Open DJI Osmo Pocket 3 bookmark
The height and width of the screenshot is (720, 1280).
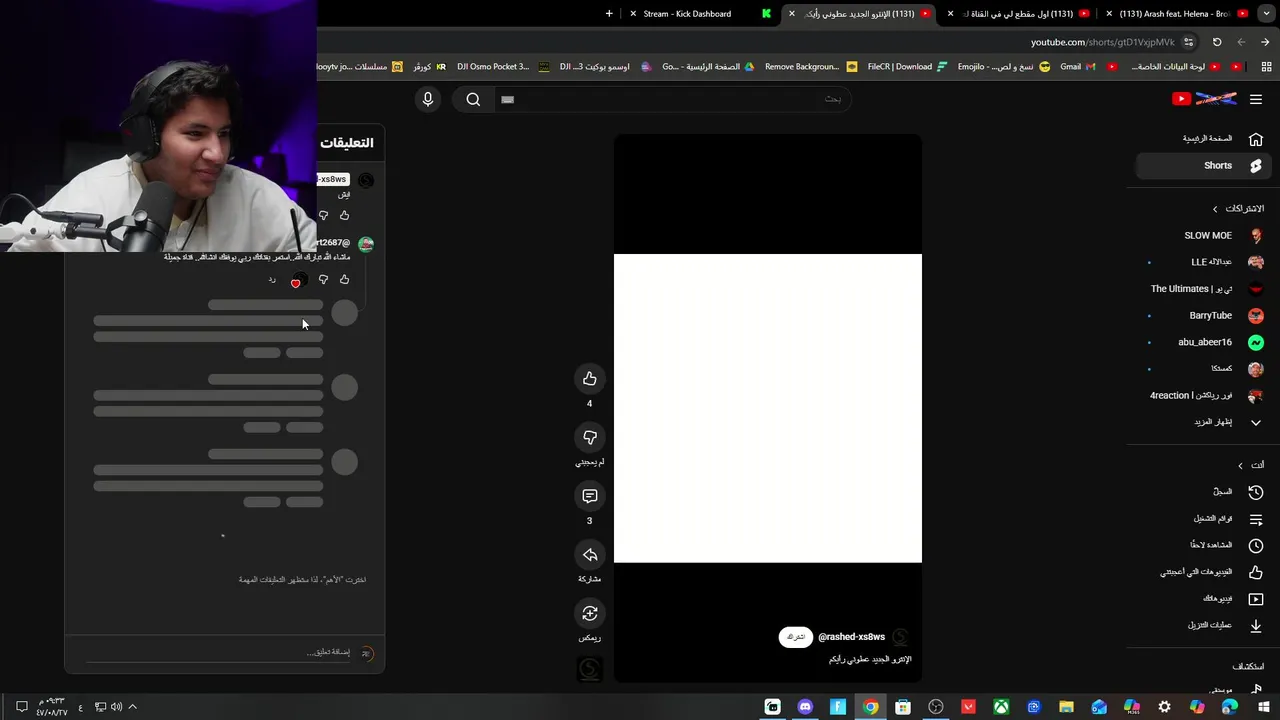tap(502, 67)
